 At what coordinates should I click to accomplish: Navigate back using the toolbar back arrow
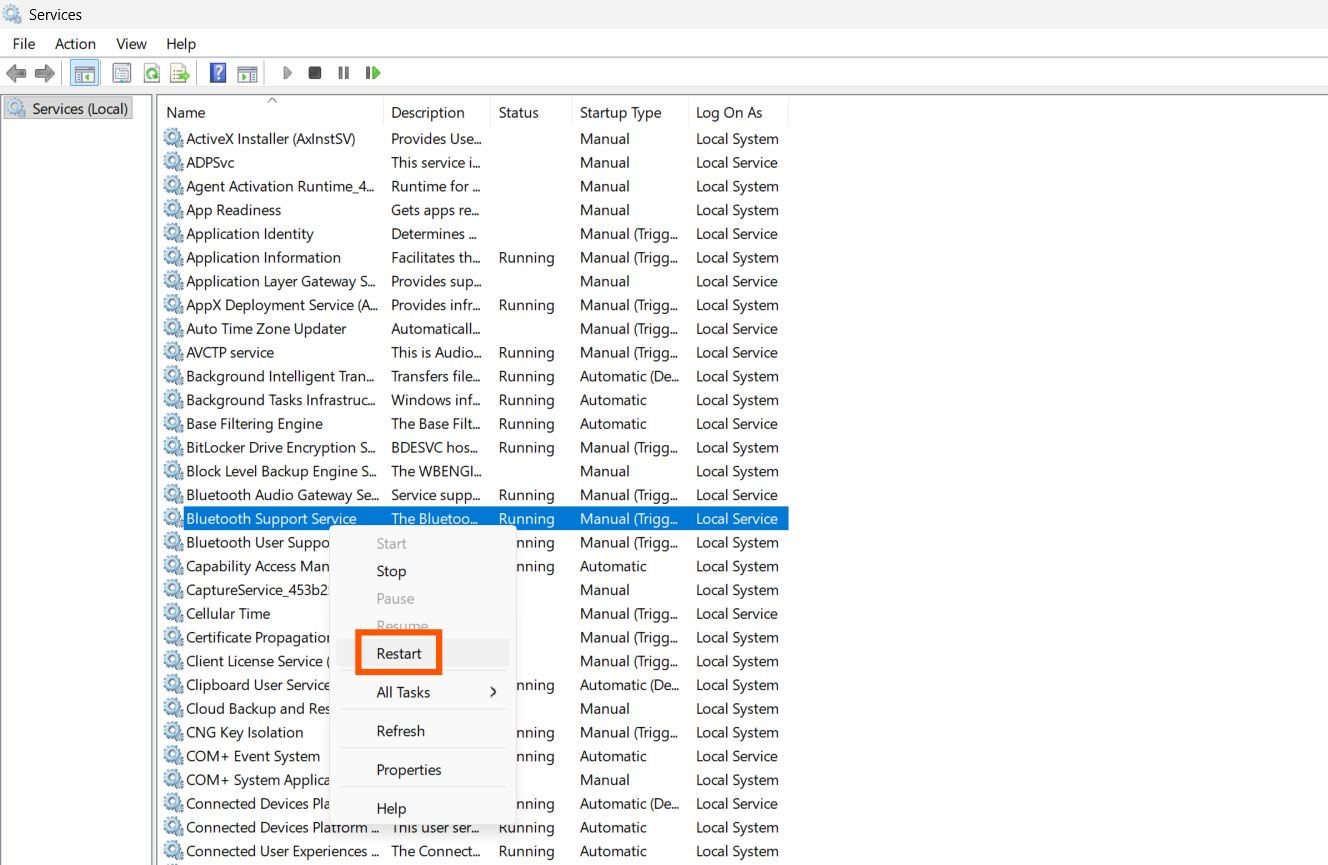[16, 72]
